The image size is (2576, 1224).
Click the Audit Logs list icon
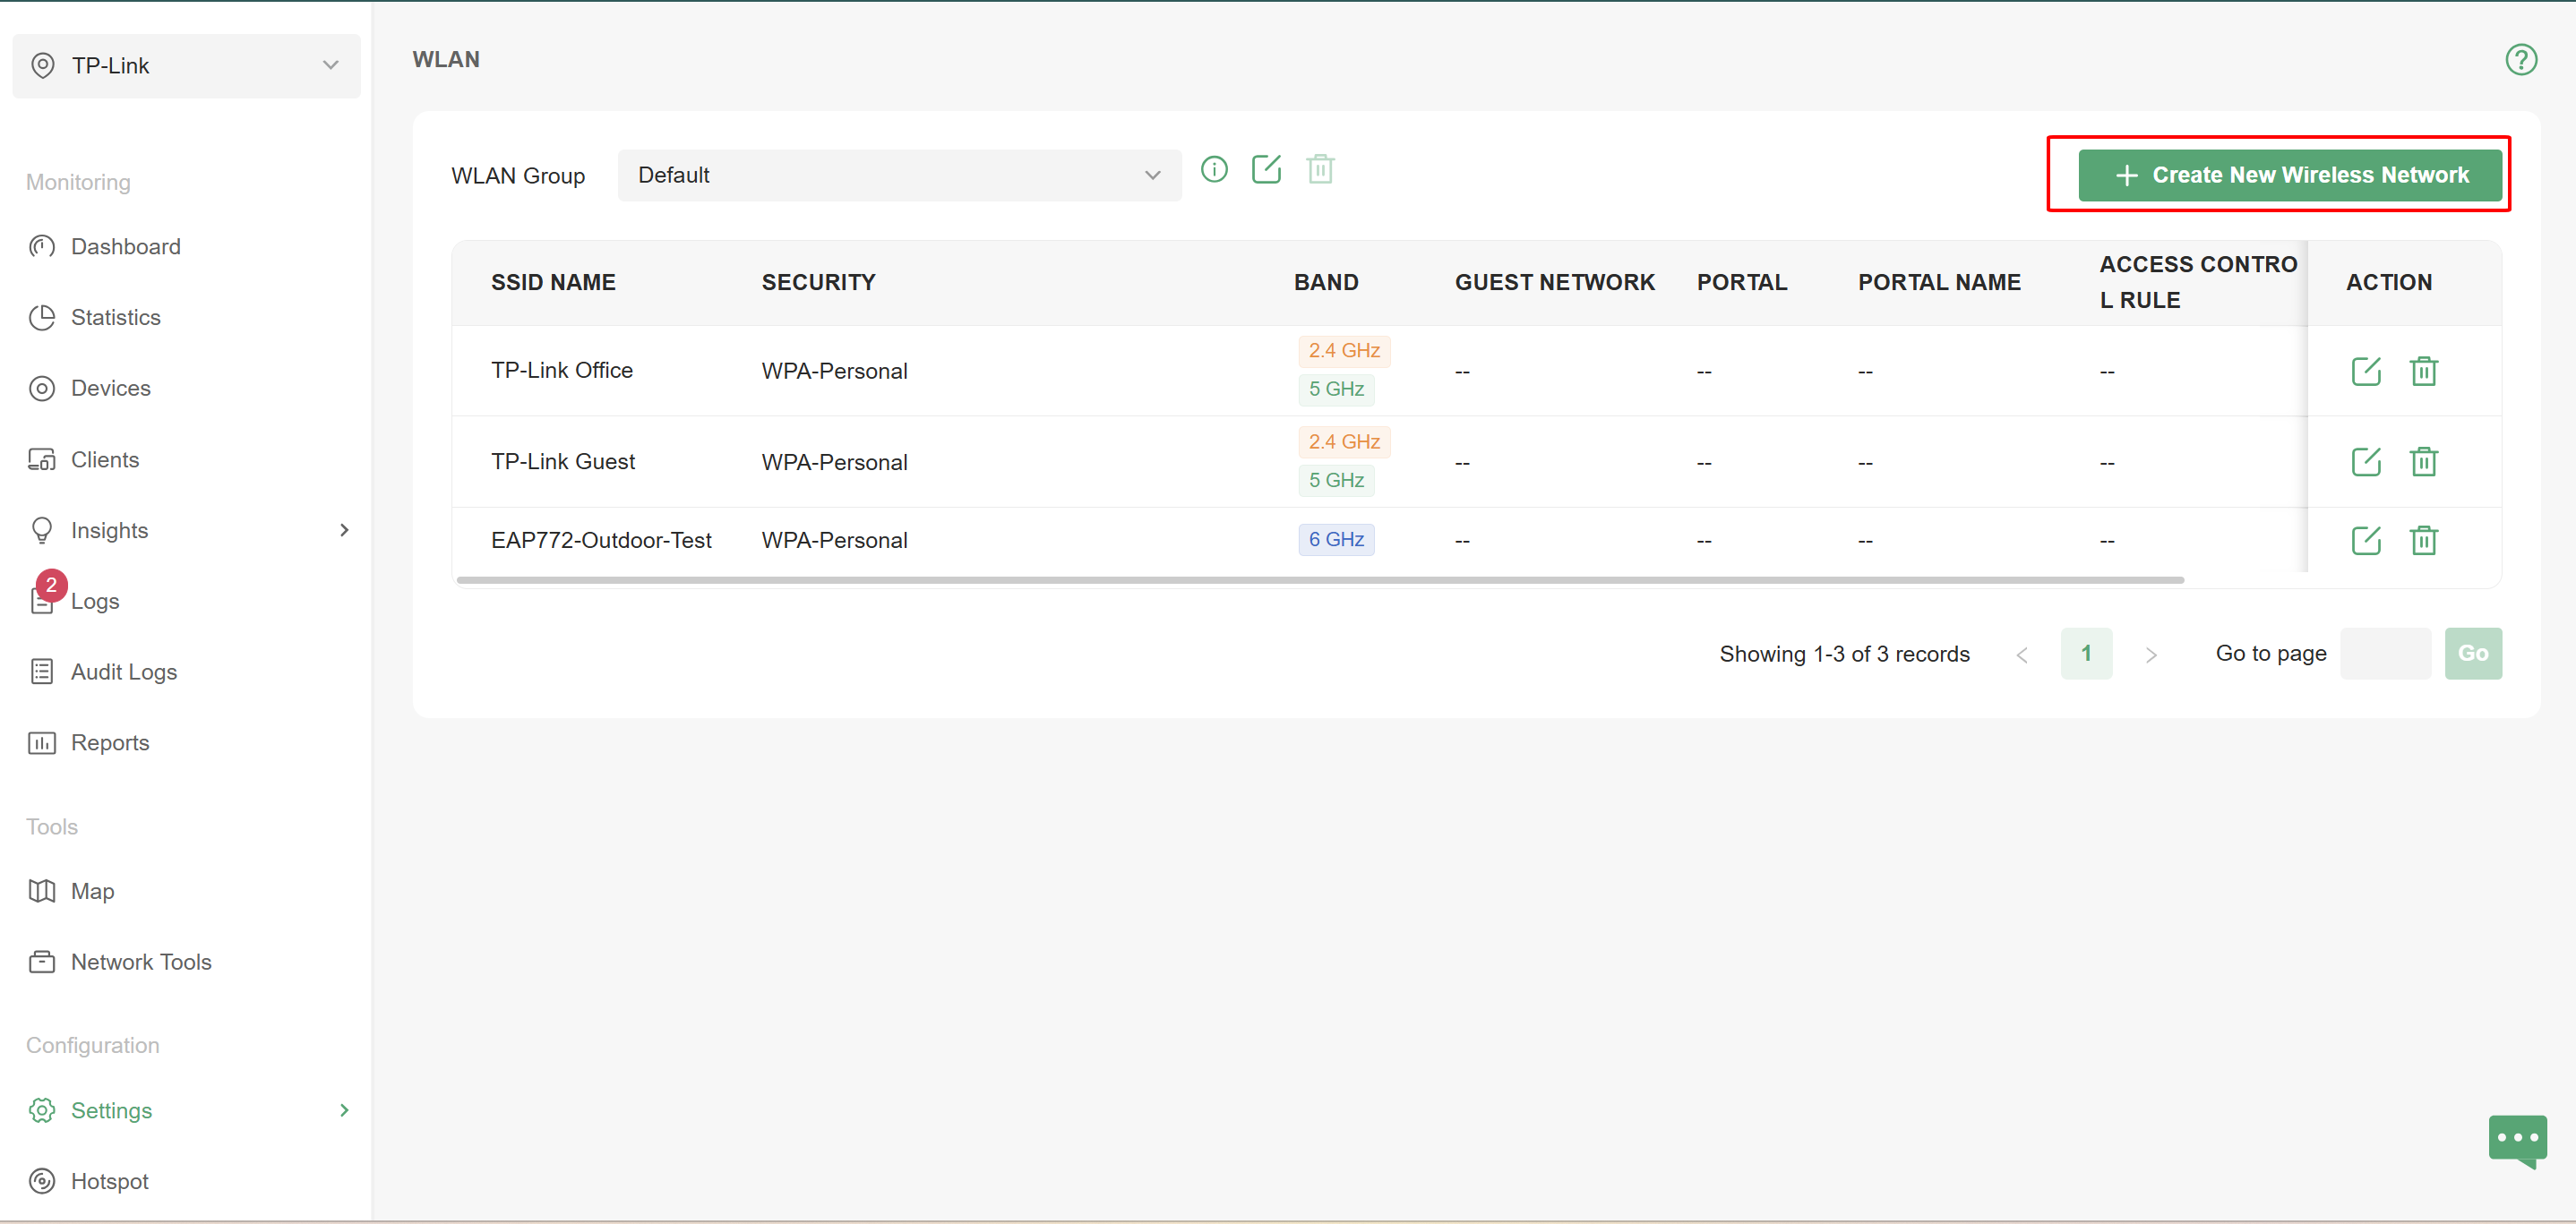point(42,671)
